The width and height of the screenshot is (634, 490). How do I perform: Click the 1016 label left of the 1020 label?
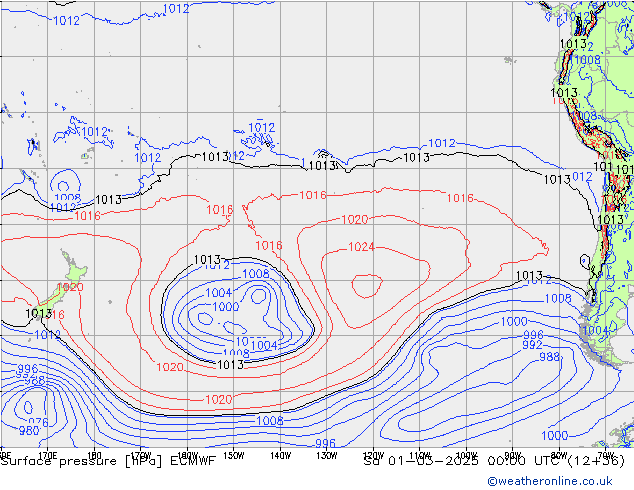click(313, 195)
